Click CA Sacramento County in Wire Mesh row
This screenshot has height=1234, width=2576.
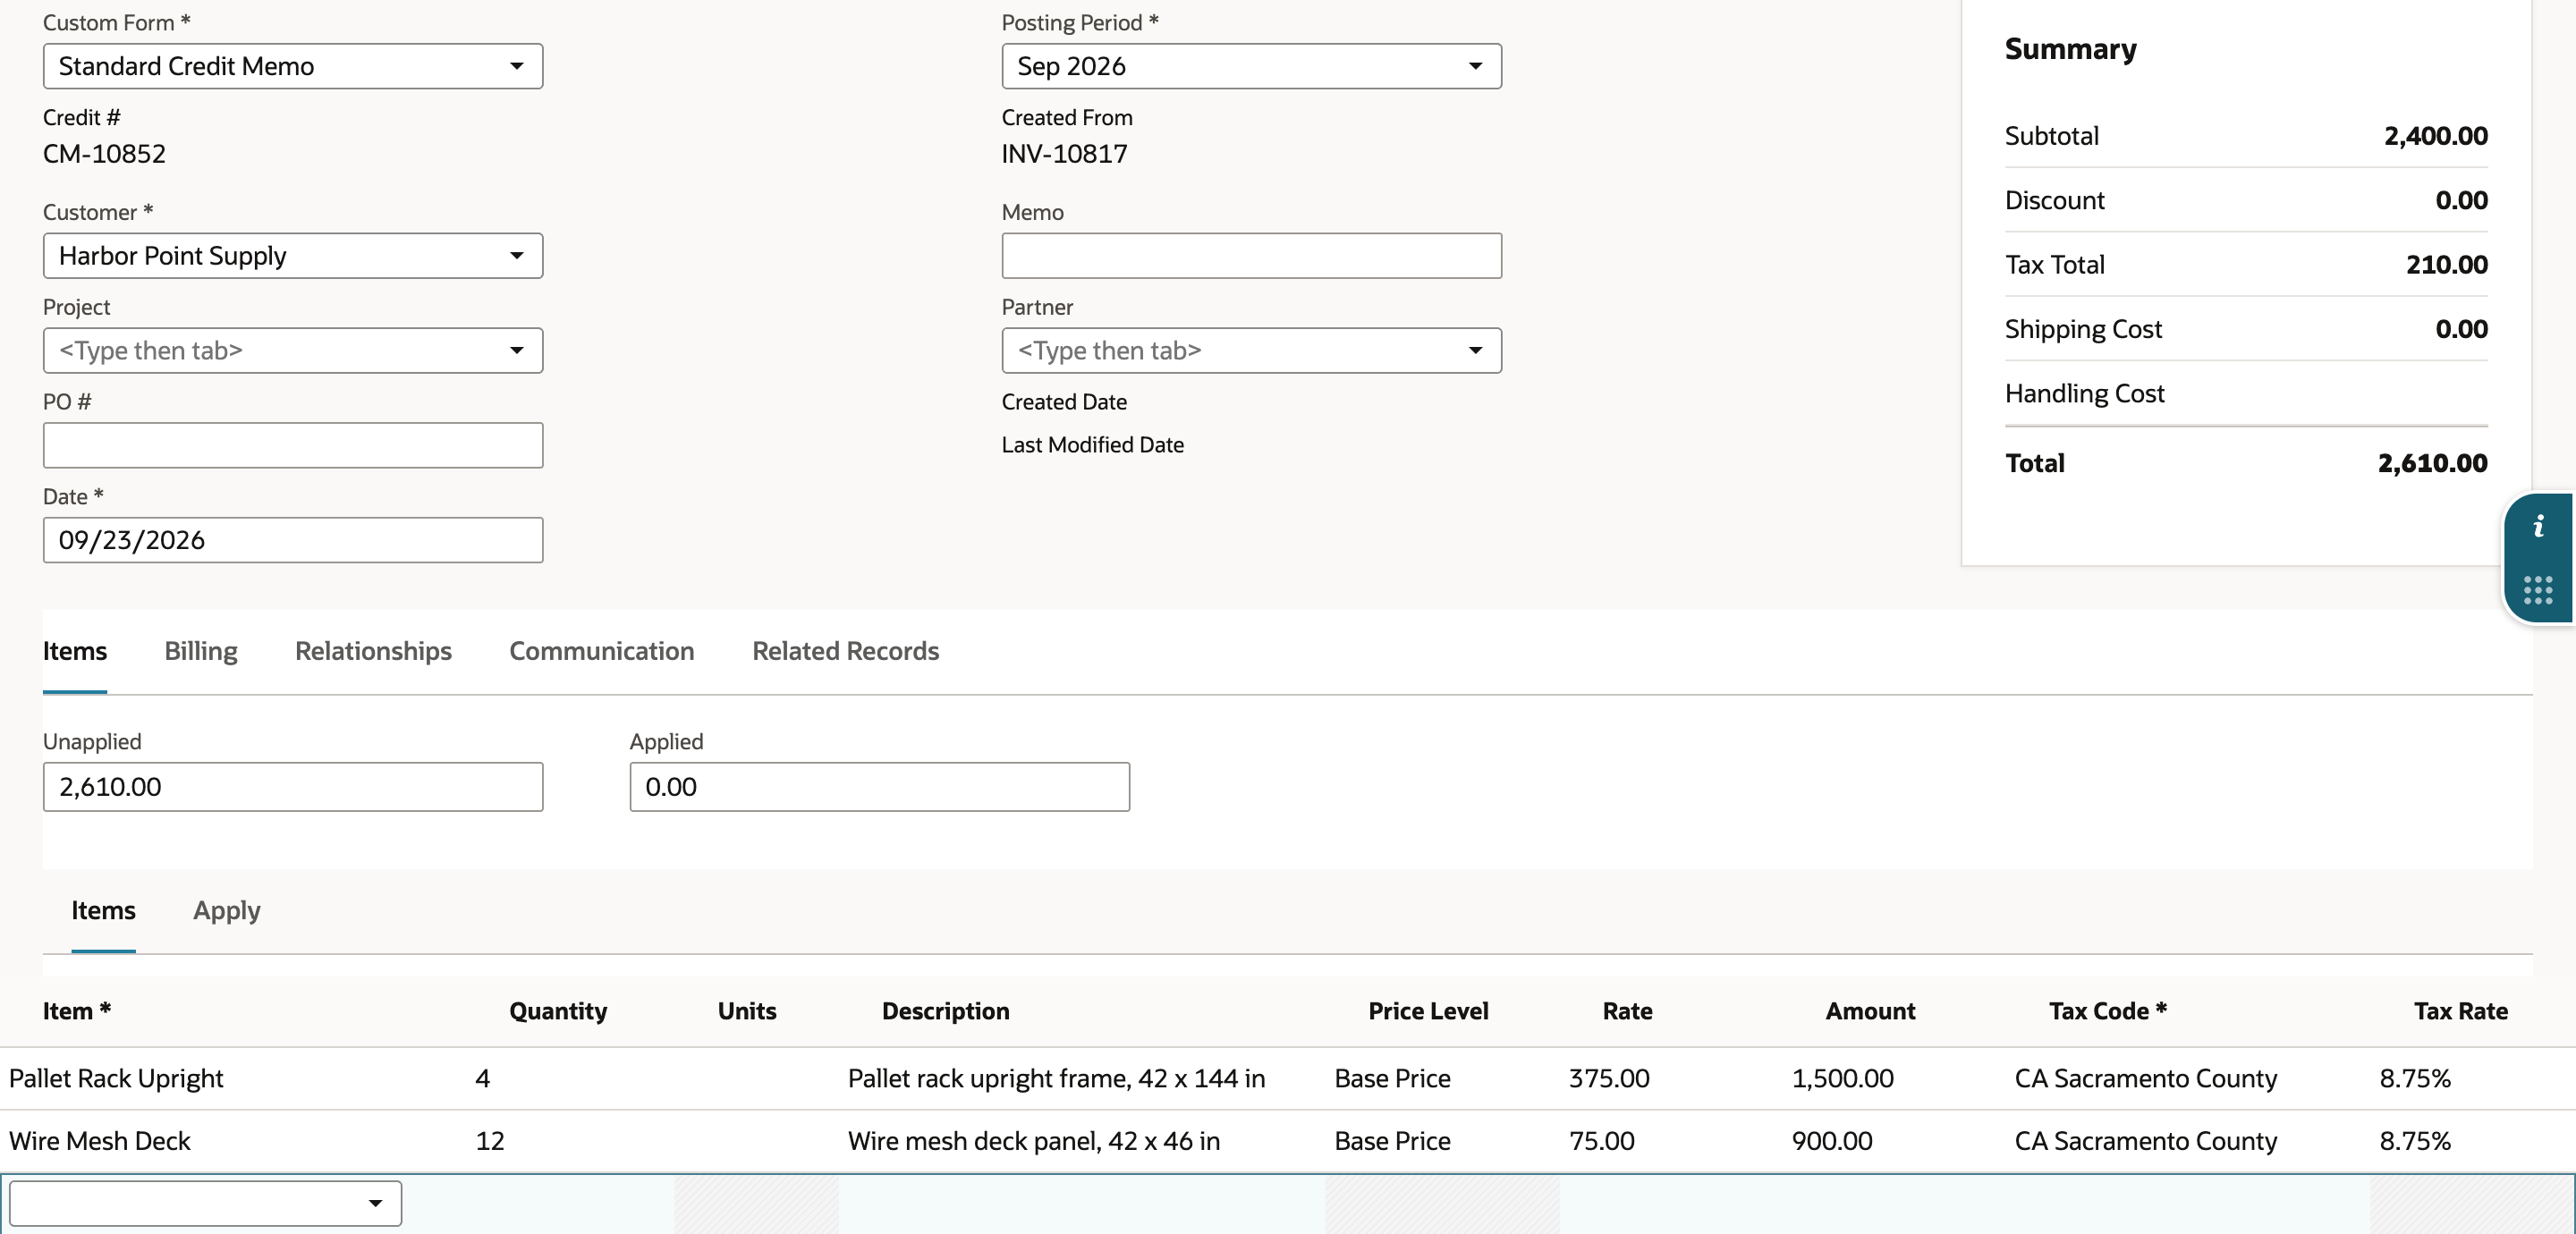pyautogui.click(x=2145, y=1141)
